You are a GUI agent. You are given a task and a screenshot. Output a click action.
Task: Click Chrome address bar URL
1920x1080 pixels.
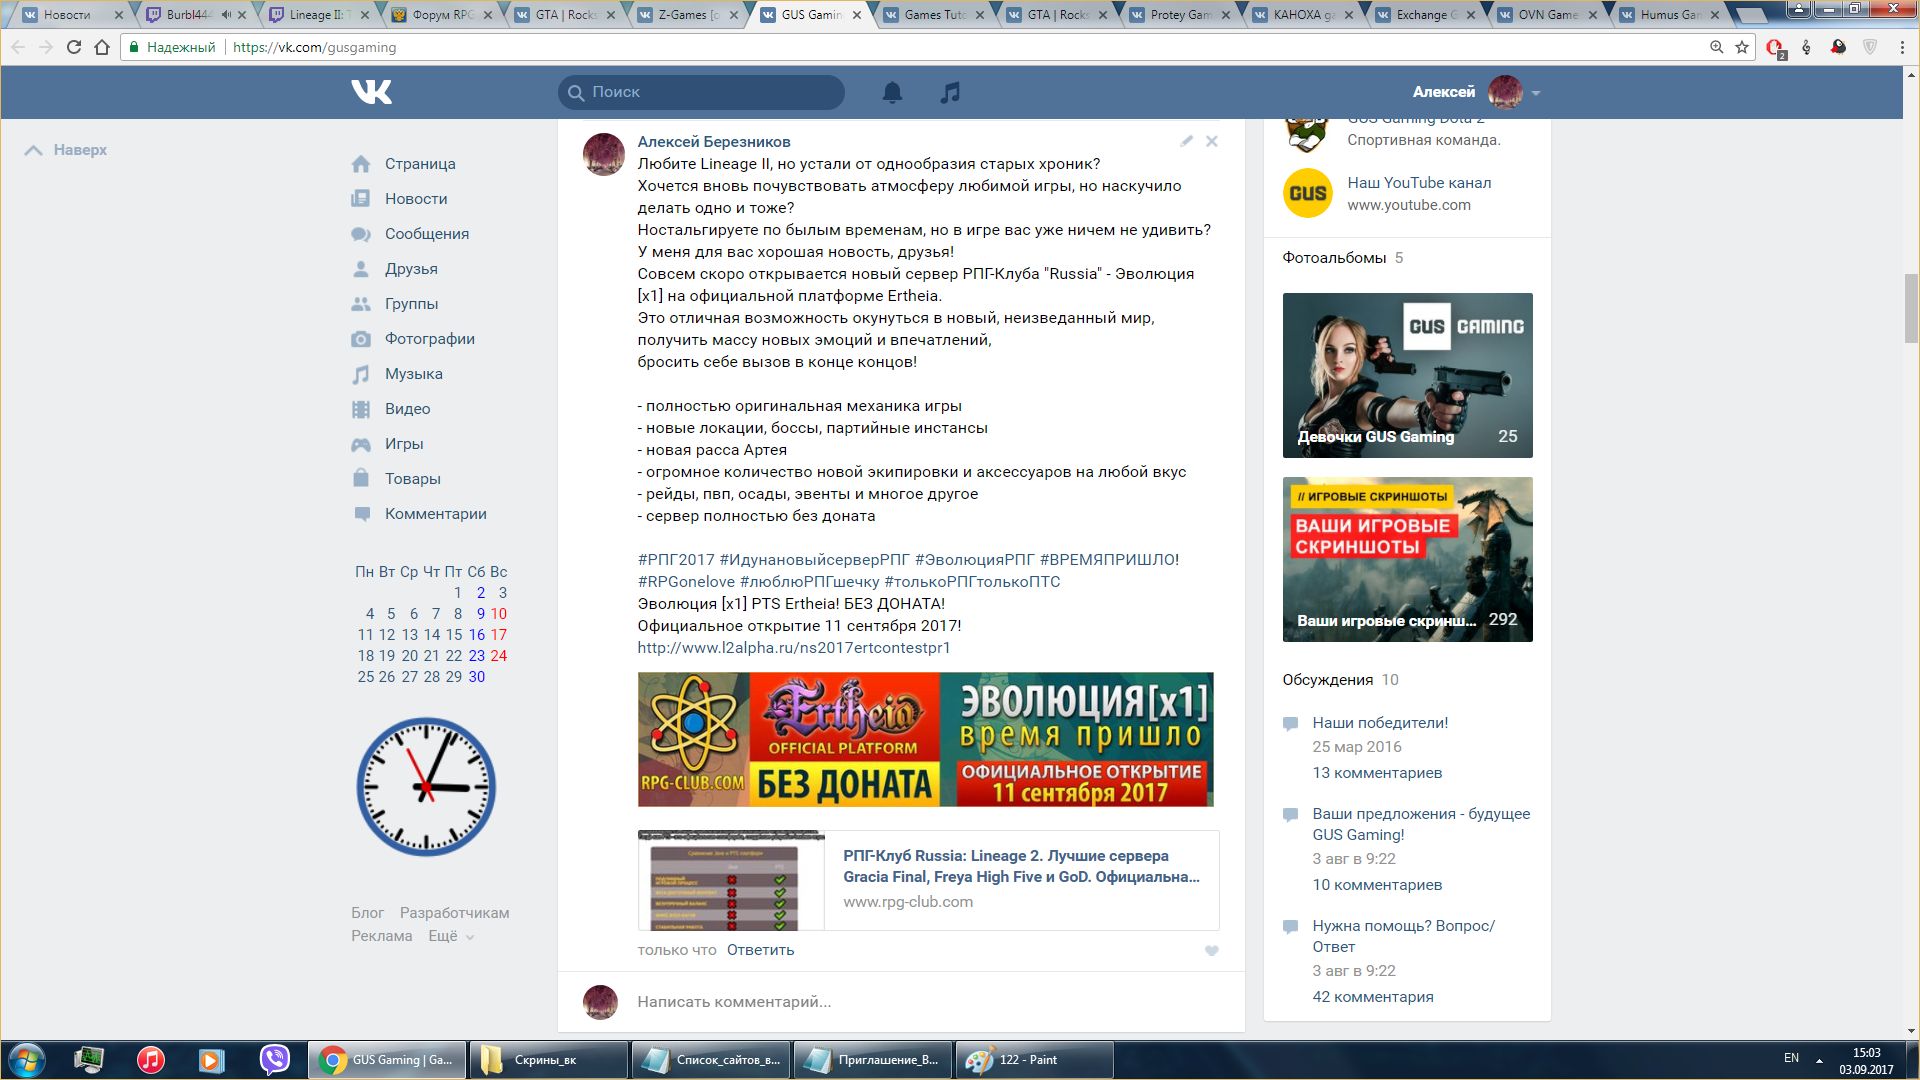point(314,47)
